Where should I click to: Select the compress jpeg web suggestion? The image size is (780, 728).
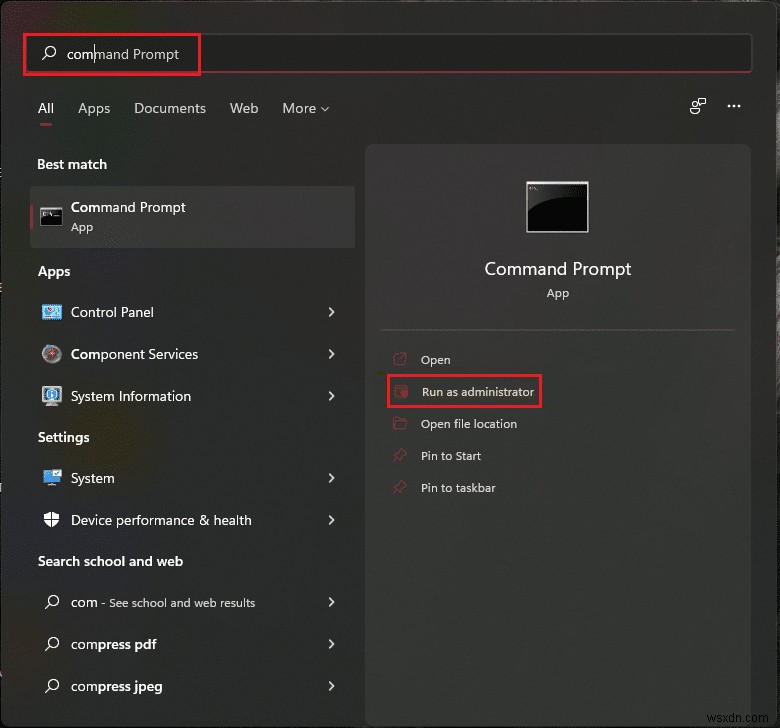coord(117,686)
